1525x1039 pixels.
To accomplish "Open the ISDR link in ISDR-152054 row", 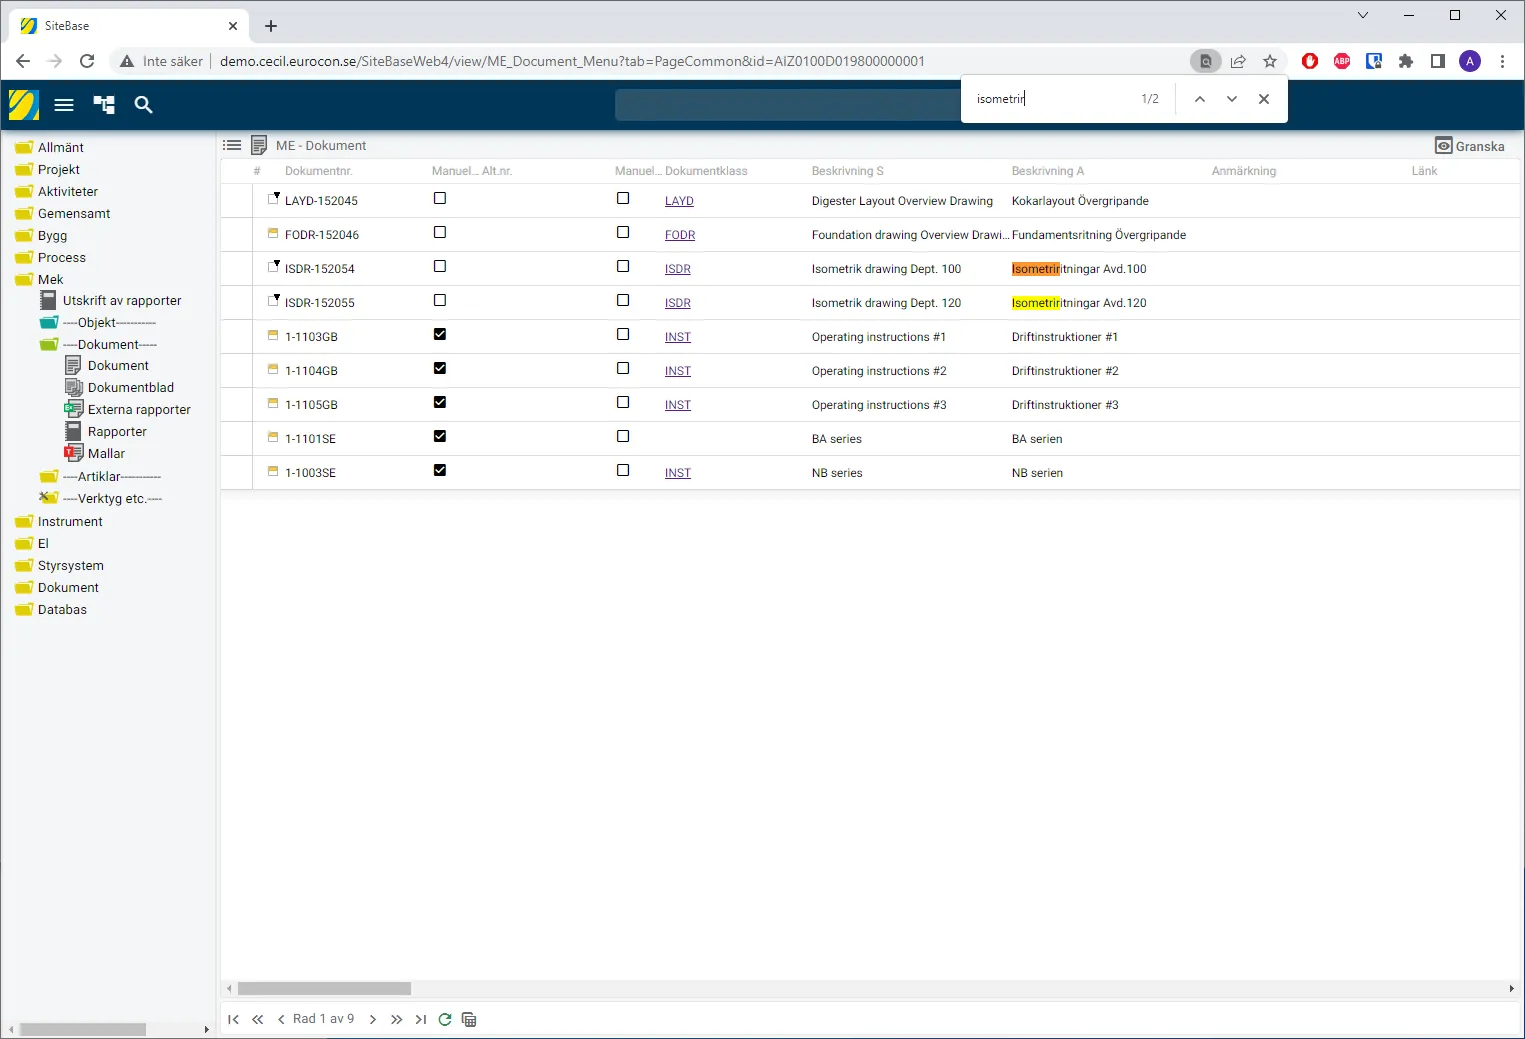I will 678,269.
